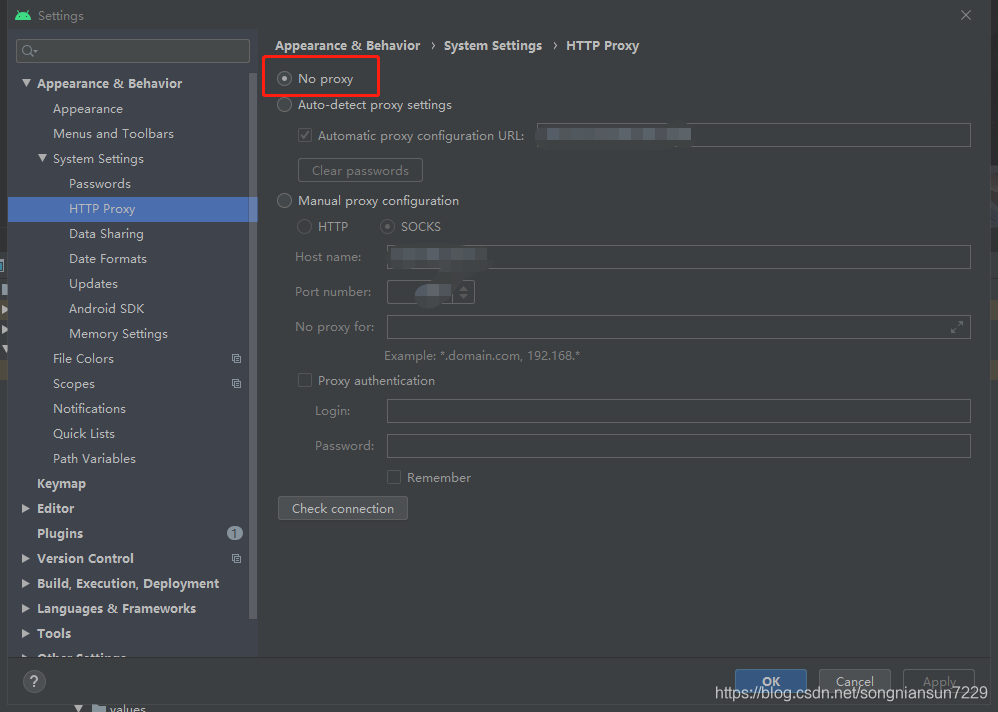The image size is (998, 712).
Task: Go to the Passwords settings page
Action: (100, 184)
